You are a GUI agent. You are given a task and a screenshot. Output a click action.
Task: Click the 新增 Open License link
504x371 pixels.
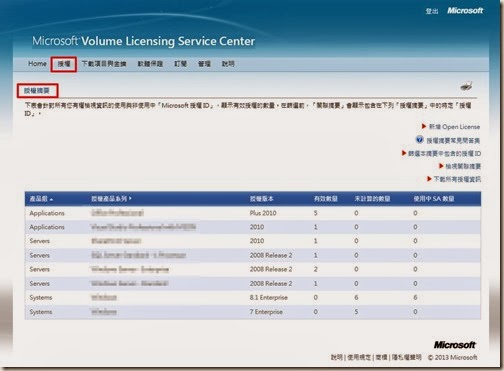(x=454, y=127)
